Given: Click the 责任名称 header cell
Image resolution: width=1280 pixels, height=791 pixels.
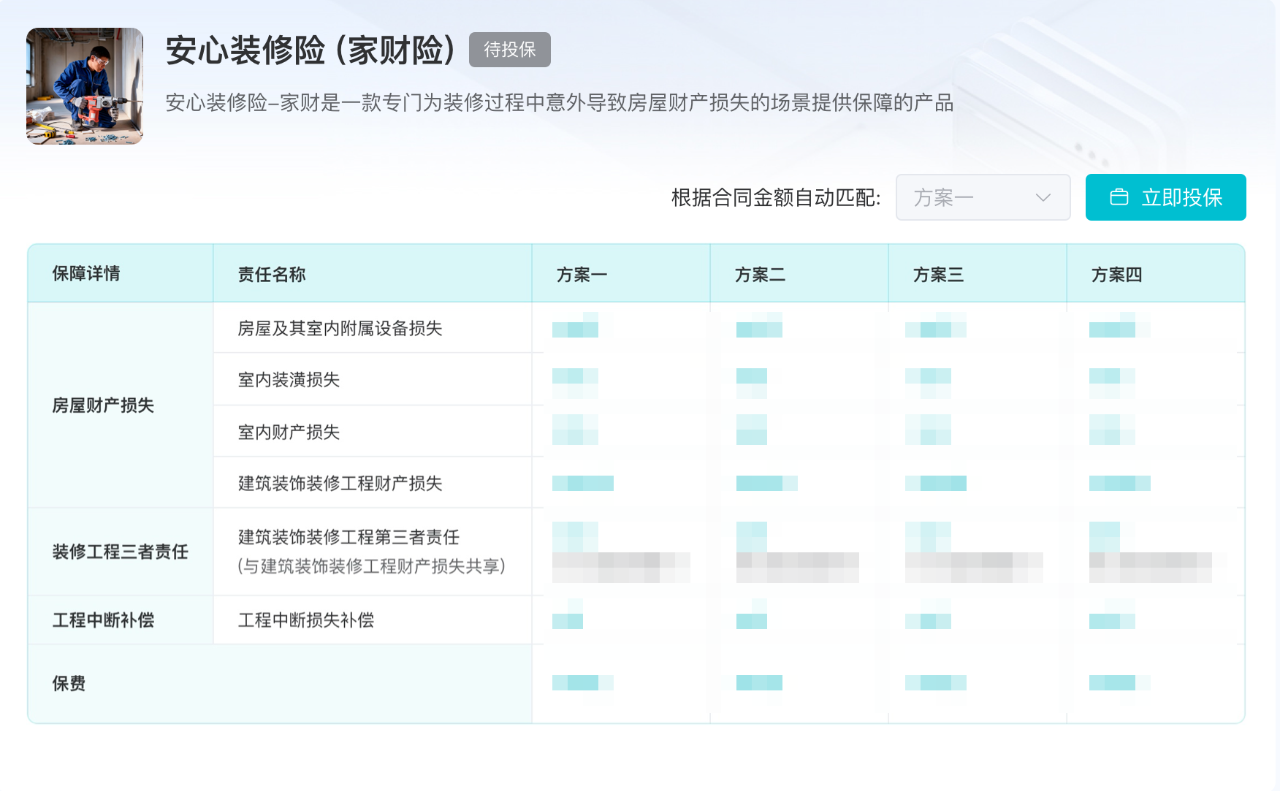Looking at the screenshot, I should [x=272, y=274].
